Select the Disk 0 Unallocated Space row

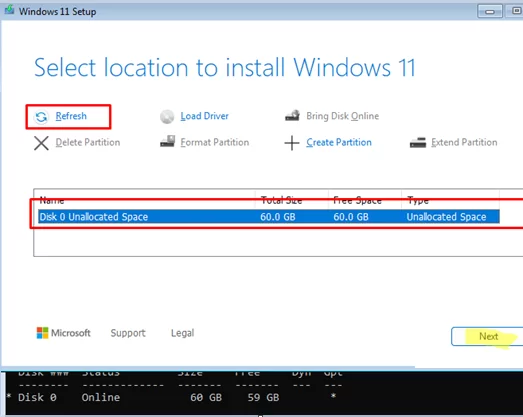[269, 217]
